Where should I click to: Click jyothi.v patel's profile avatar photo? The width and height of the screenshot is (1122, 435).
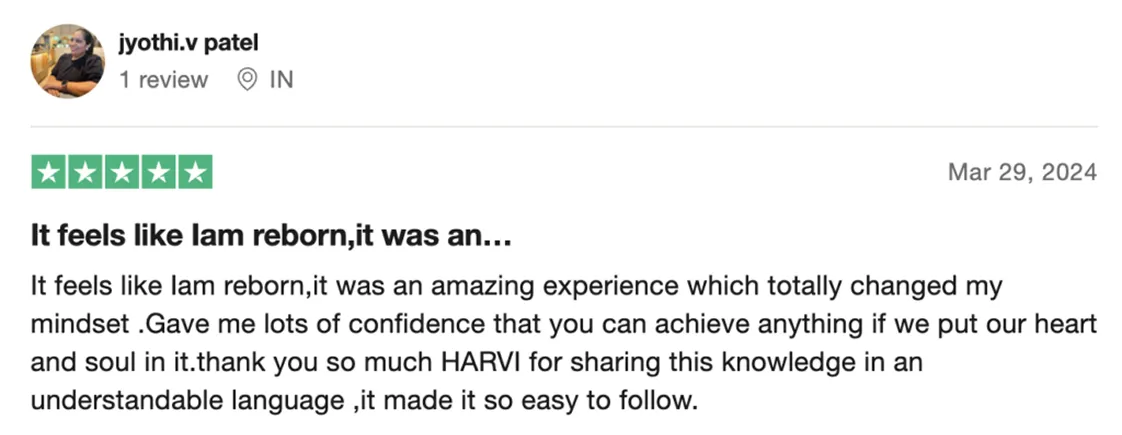pos(67,61)
